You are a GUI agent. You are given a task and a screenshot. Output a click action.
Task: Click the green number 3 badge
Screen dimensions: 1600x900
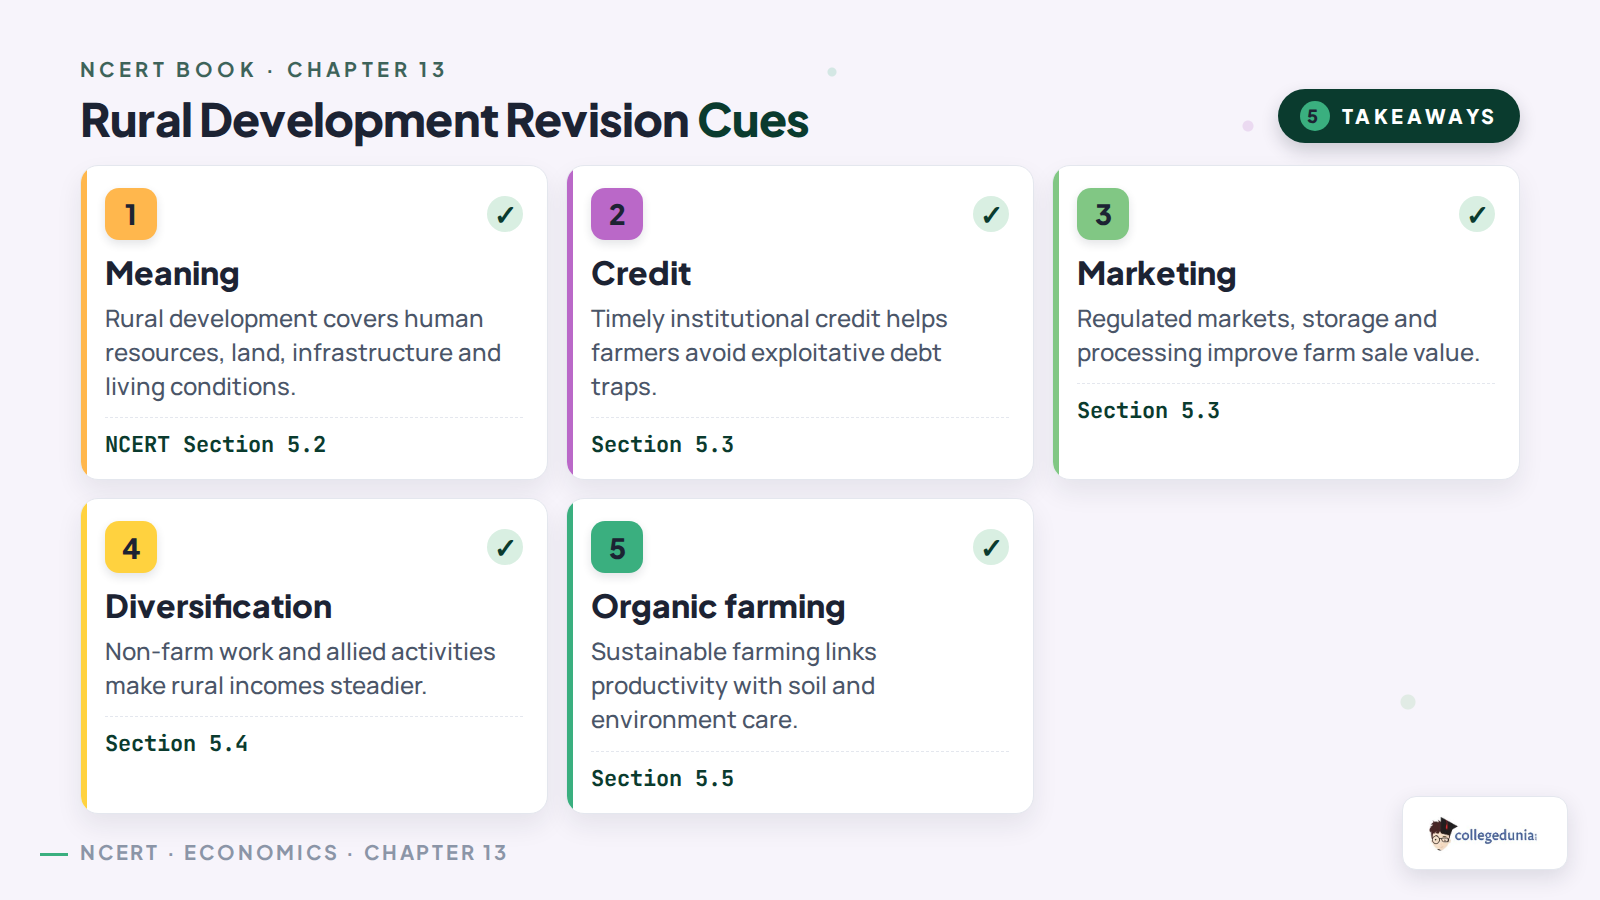pyautogui.click(x=1103, y=214)
